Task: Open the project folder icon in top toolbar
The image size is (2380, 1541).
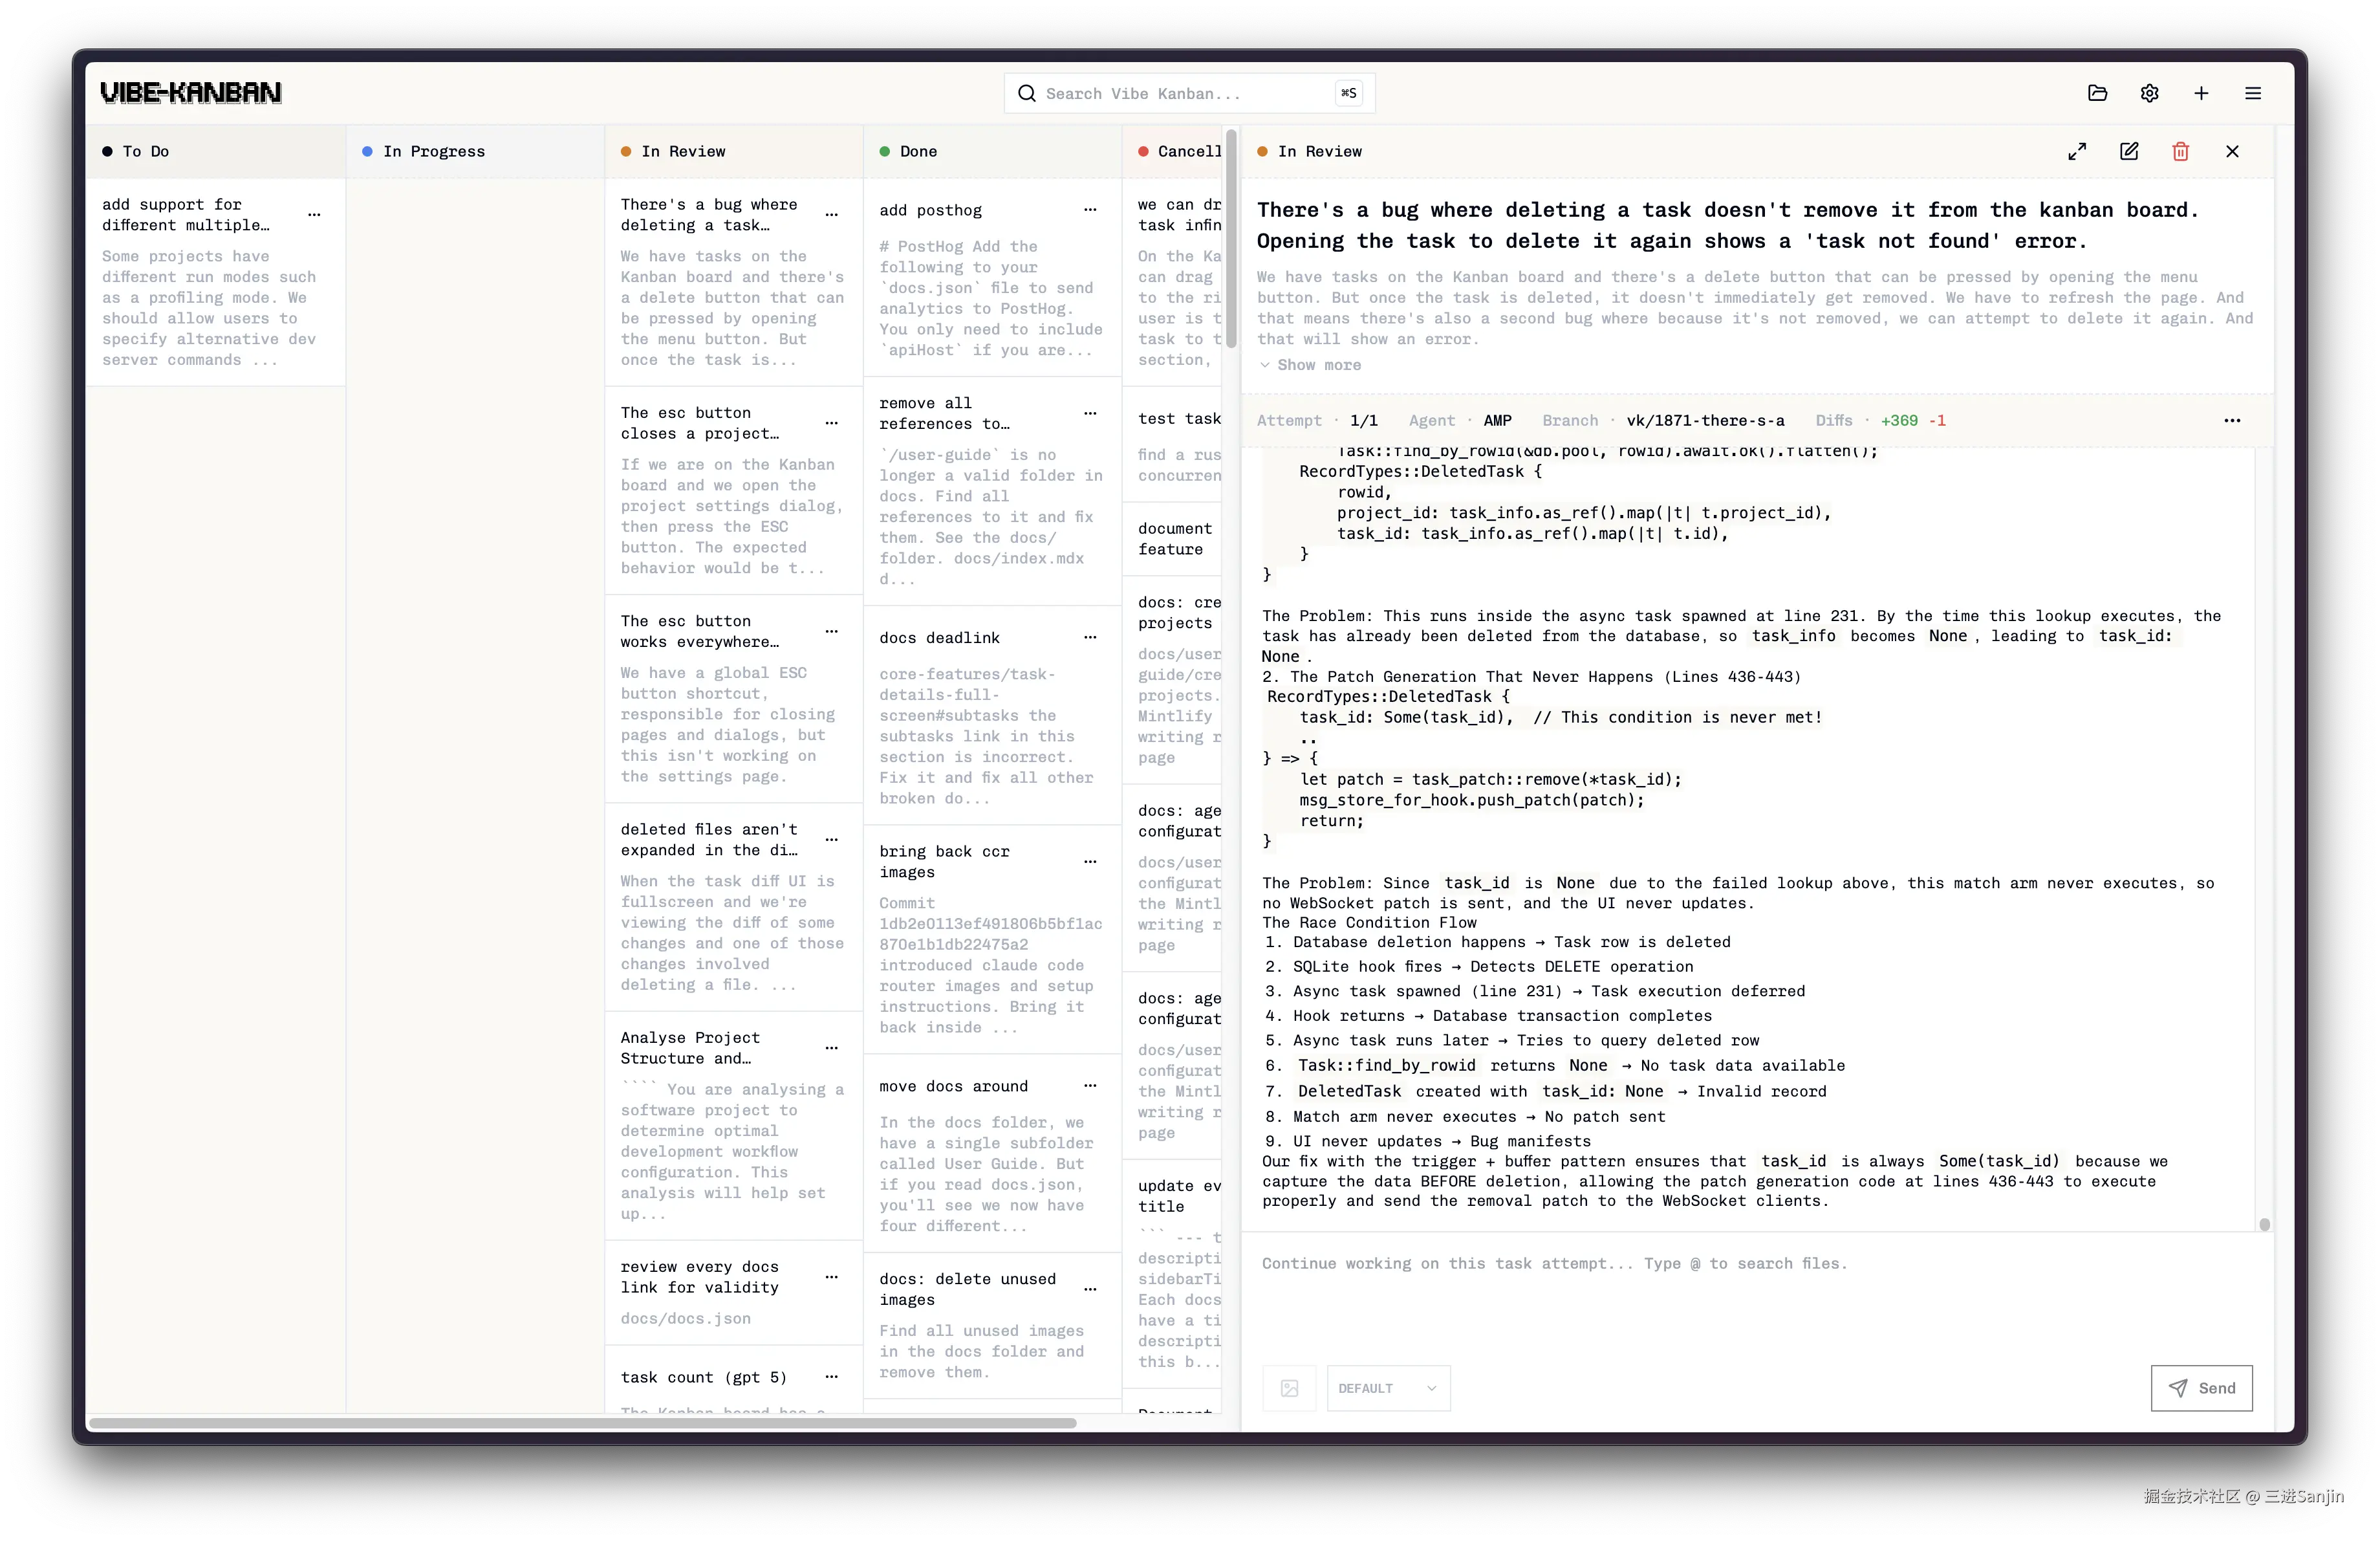Action: [2097, 92]
